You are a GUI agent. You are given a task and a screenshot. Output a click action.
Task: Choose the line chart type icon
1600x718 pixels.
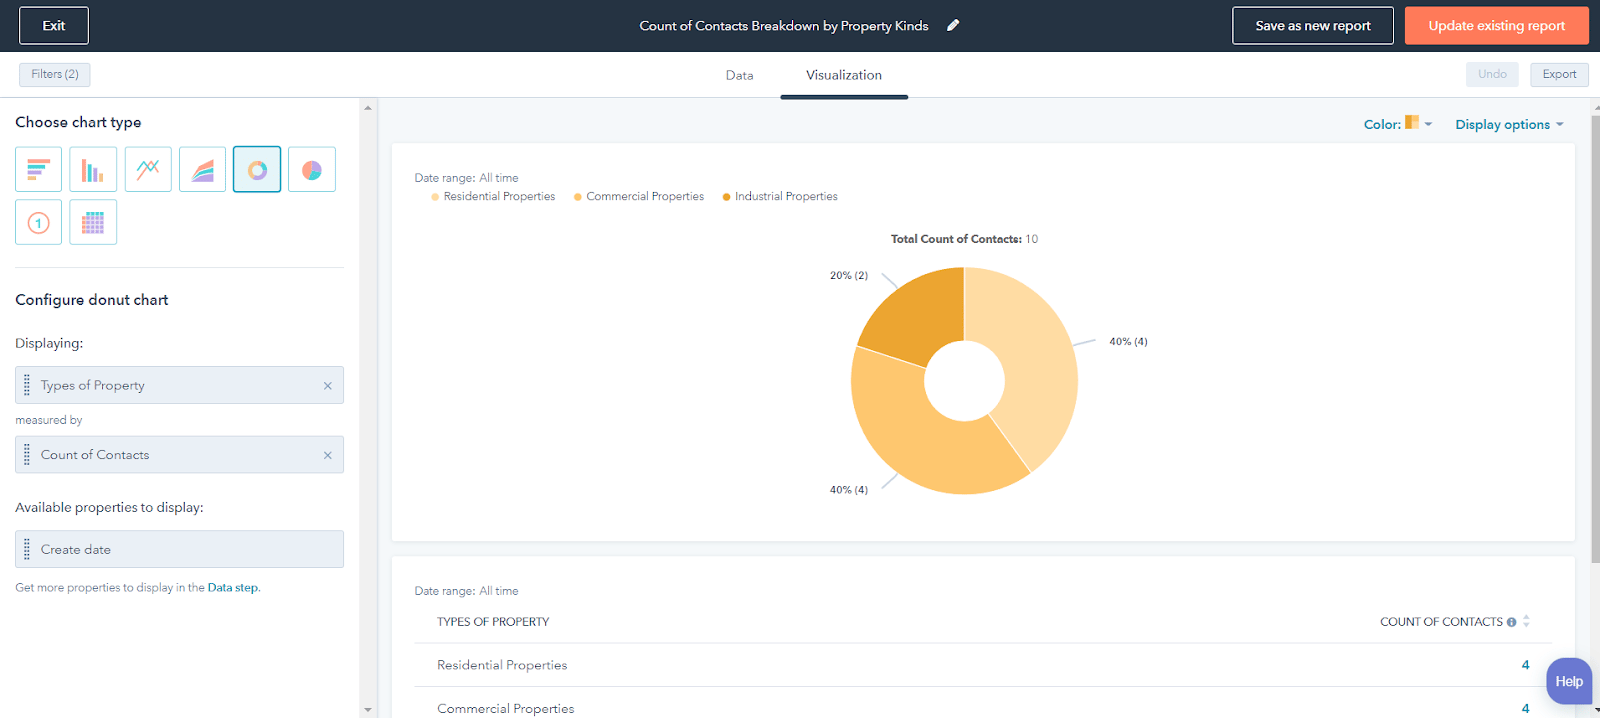click(x=148, y=170)
